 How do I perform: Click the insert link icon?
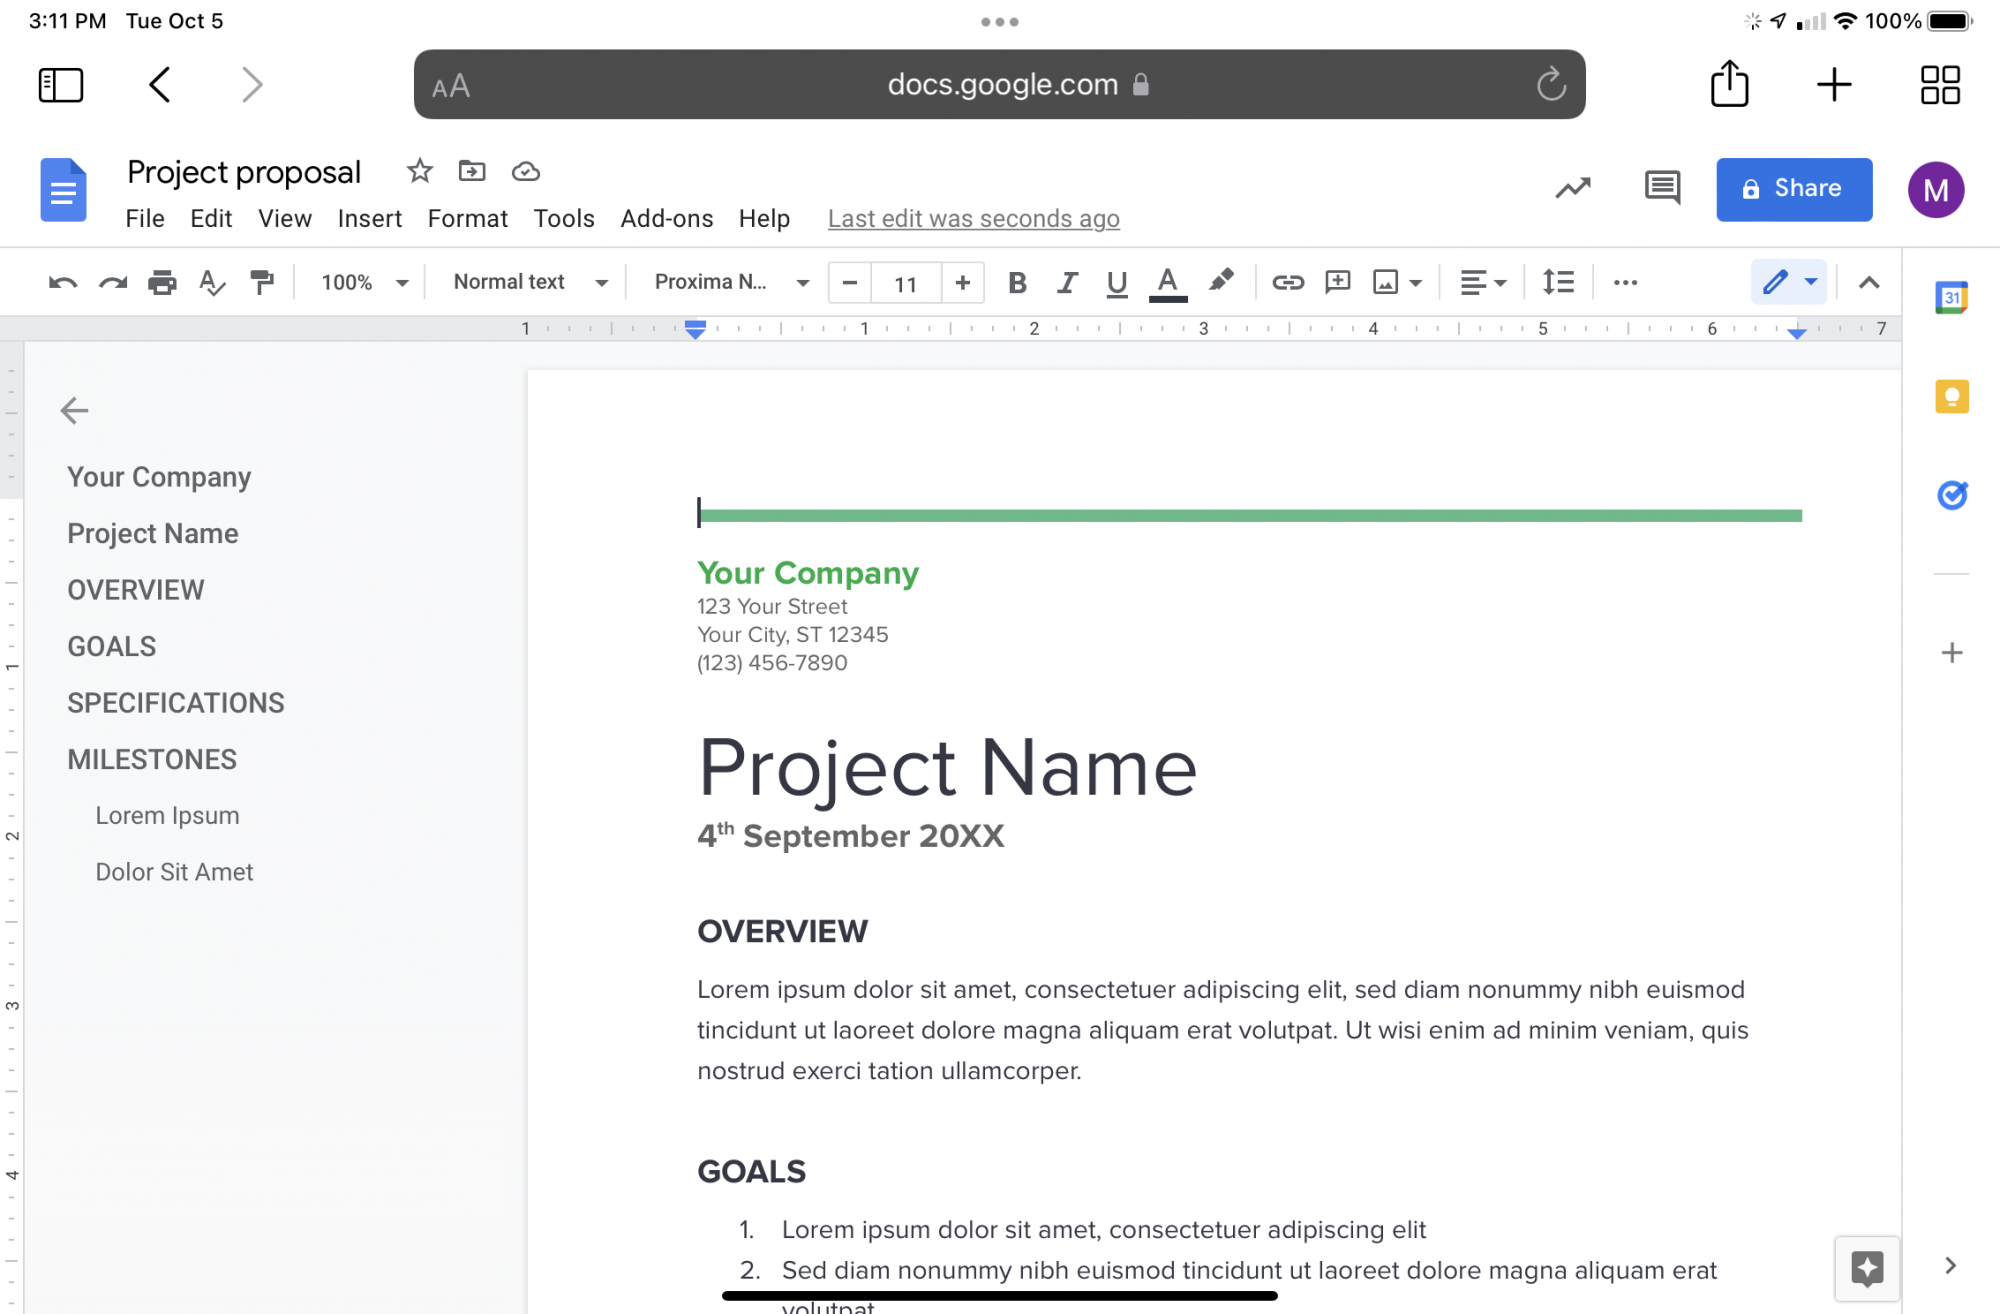(1287, 282)
